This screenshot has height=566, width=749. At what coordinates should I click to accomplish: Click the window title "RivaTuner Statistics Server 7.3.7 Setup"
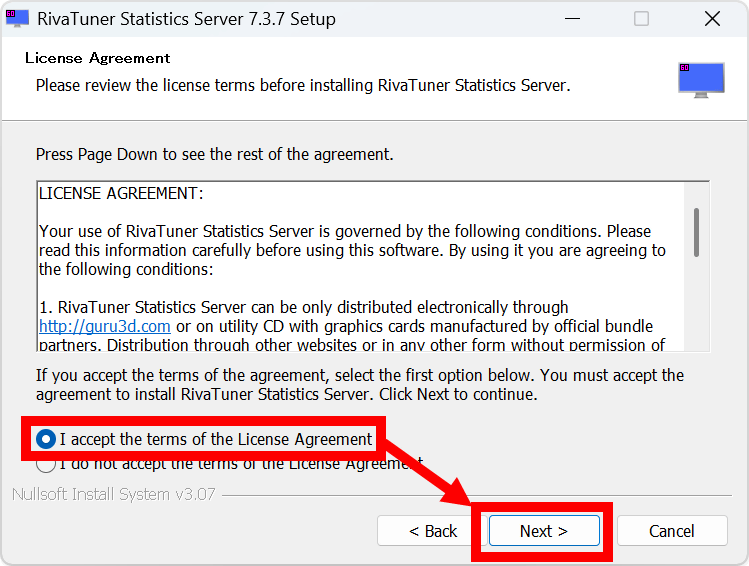(x=186, y=19)
